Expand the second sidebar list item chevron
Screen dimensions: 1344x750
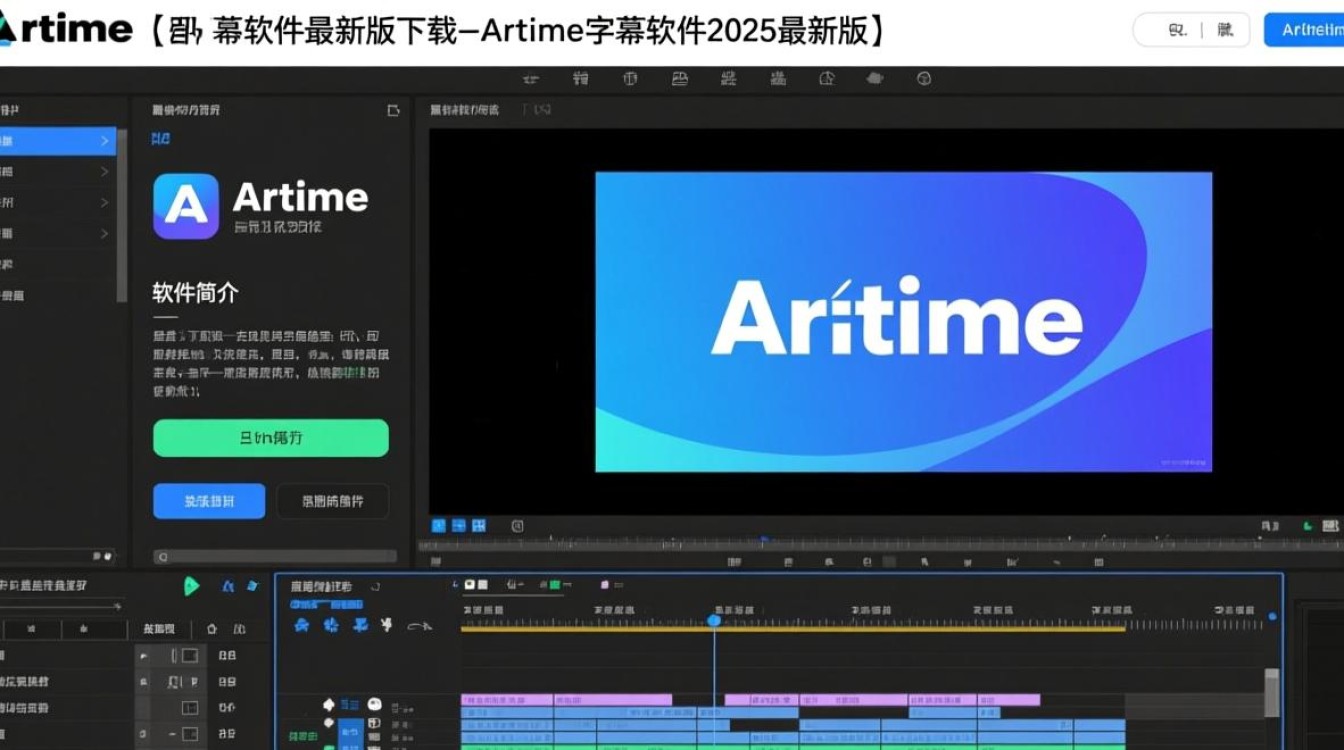pyautogui.click(x=104, y=172)
